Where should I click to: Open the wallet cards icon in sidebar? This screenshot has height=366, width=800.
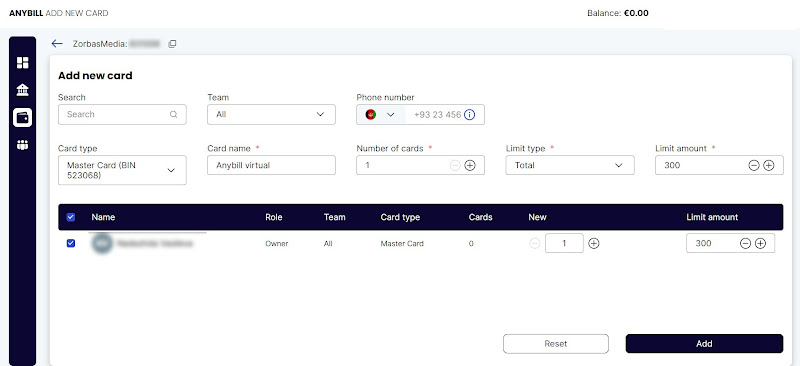coord(22,117)
